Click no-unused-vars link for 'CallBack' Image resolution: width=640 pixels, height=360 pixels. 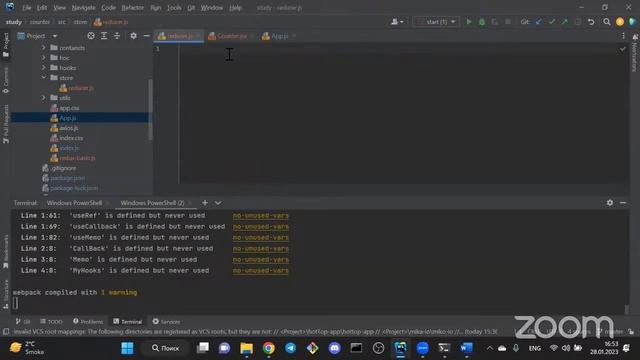click(x=260, y=249)
